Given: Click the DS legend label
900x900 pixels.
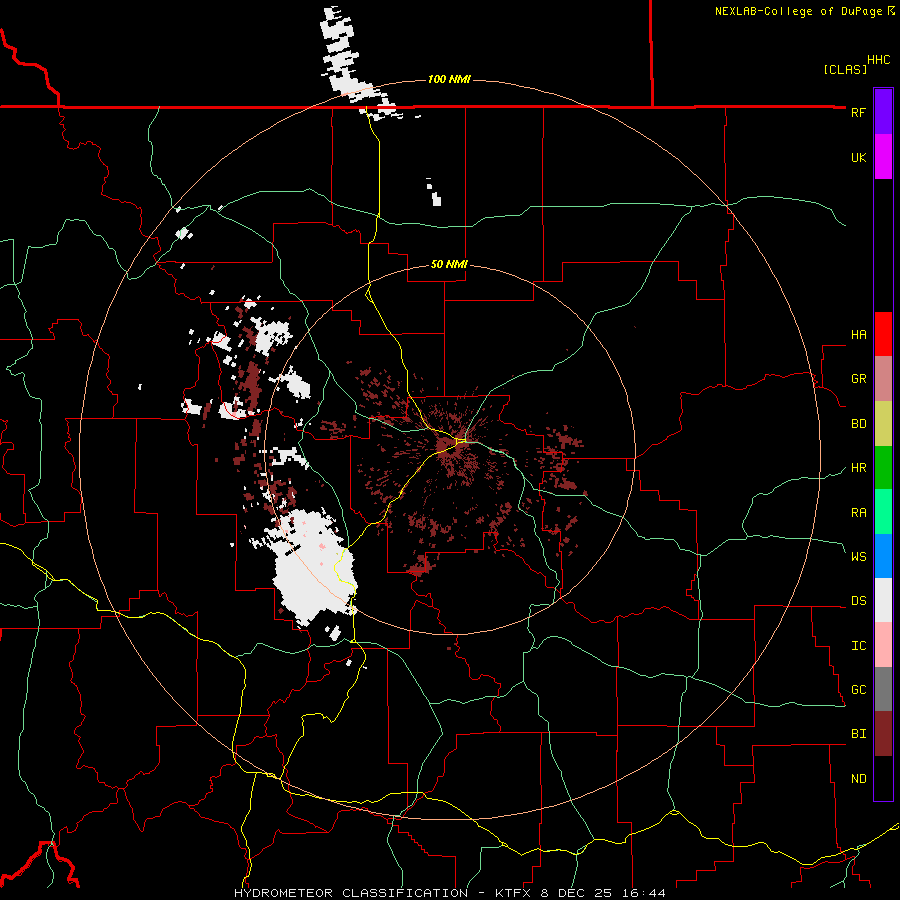Looking at the screenshot, I should [858, 601].
